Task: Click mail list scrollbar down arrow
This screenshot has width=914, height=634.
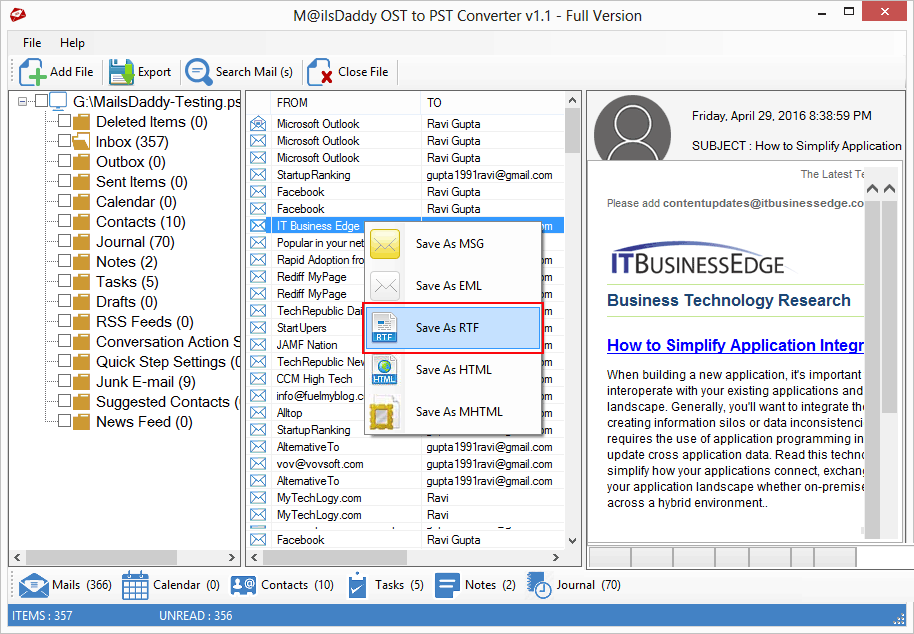Action: [572, 541]
